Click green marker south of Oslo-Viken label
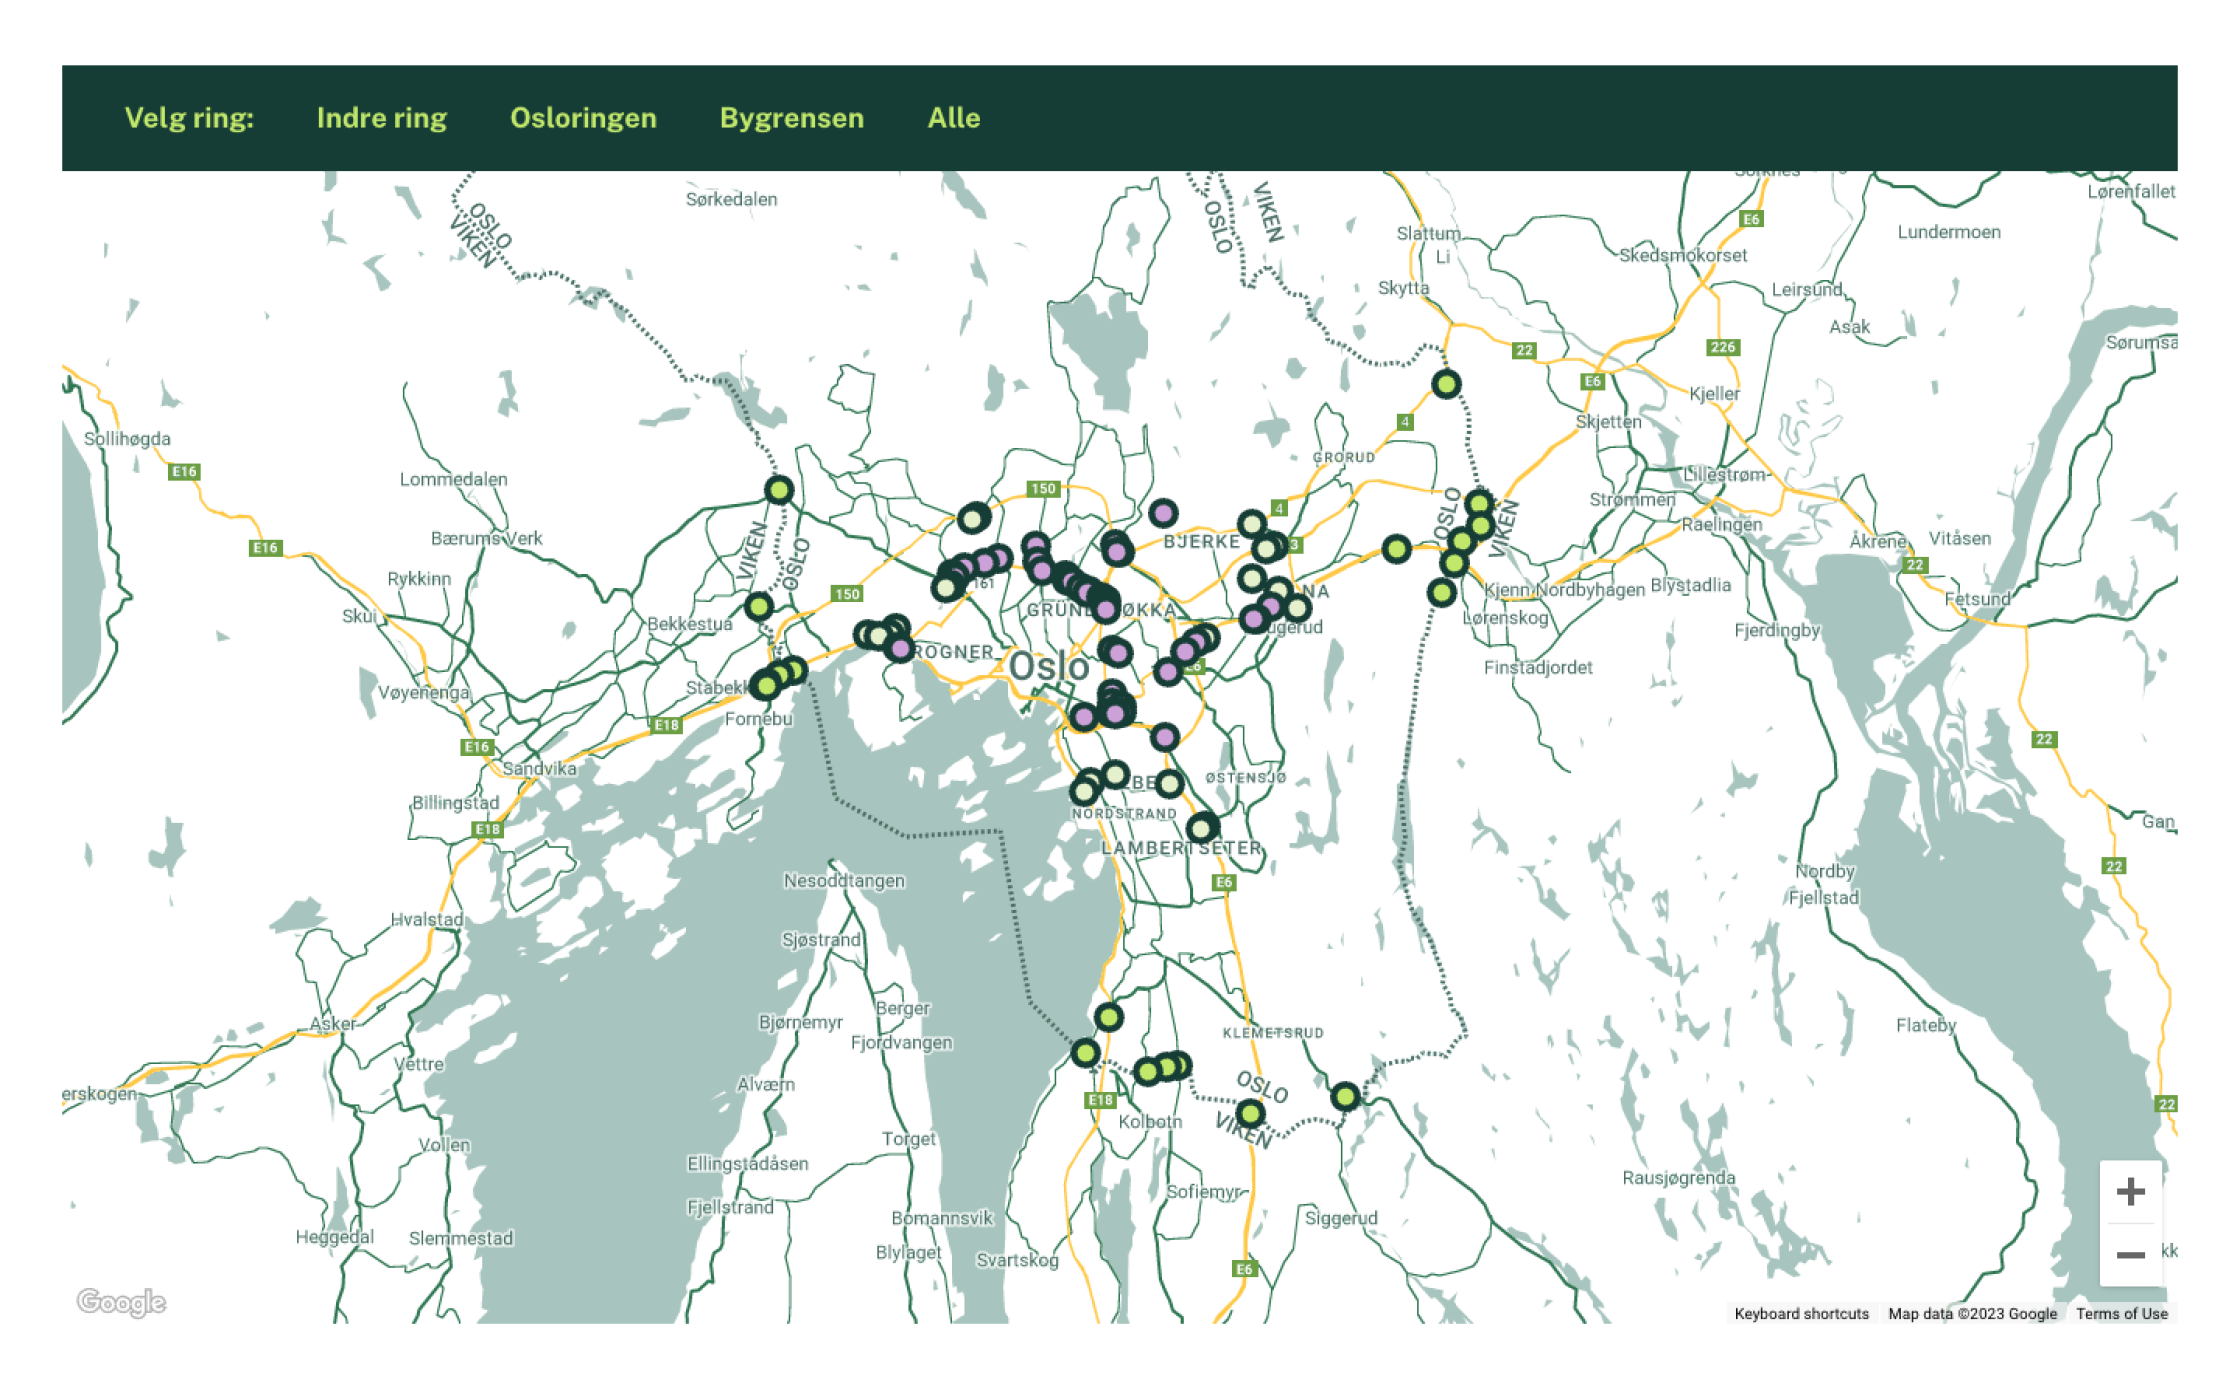This screenshot has width=2240, height=1400. point(1250,1113)
